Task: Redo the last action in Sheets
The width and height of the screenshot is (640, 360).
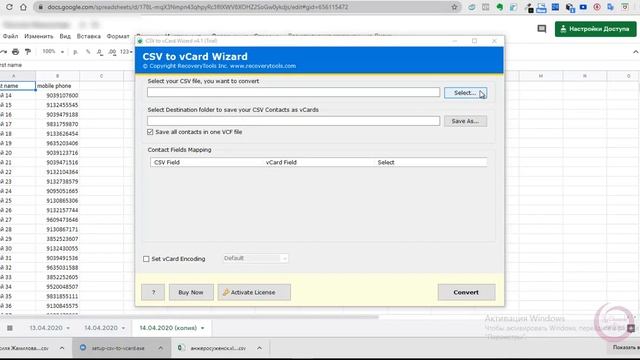Action: 4,52
